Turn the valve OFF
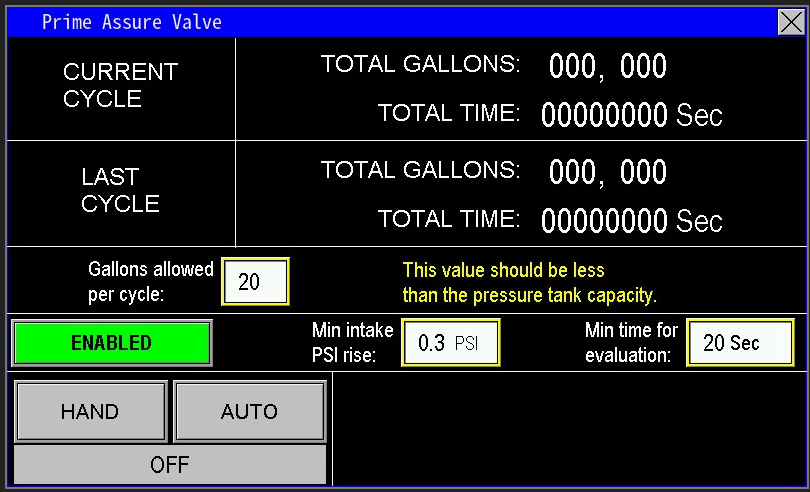This screenshot has height=492, width=810. click(x=169, y=465)
